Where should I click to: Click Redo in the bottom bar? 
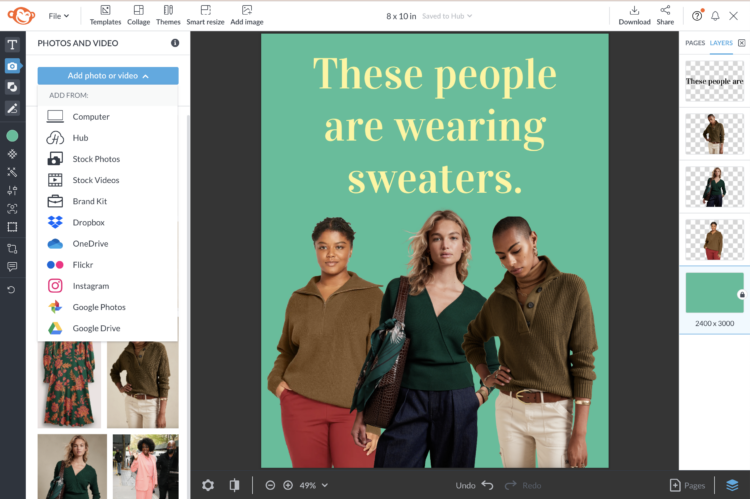(523, 485)
